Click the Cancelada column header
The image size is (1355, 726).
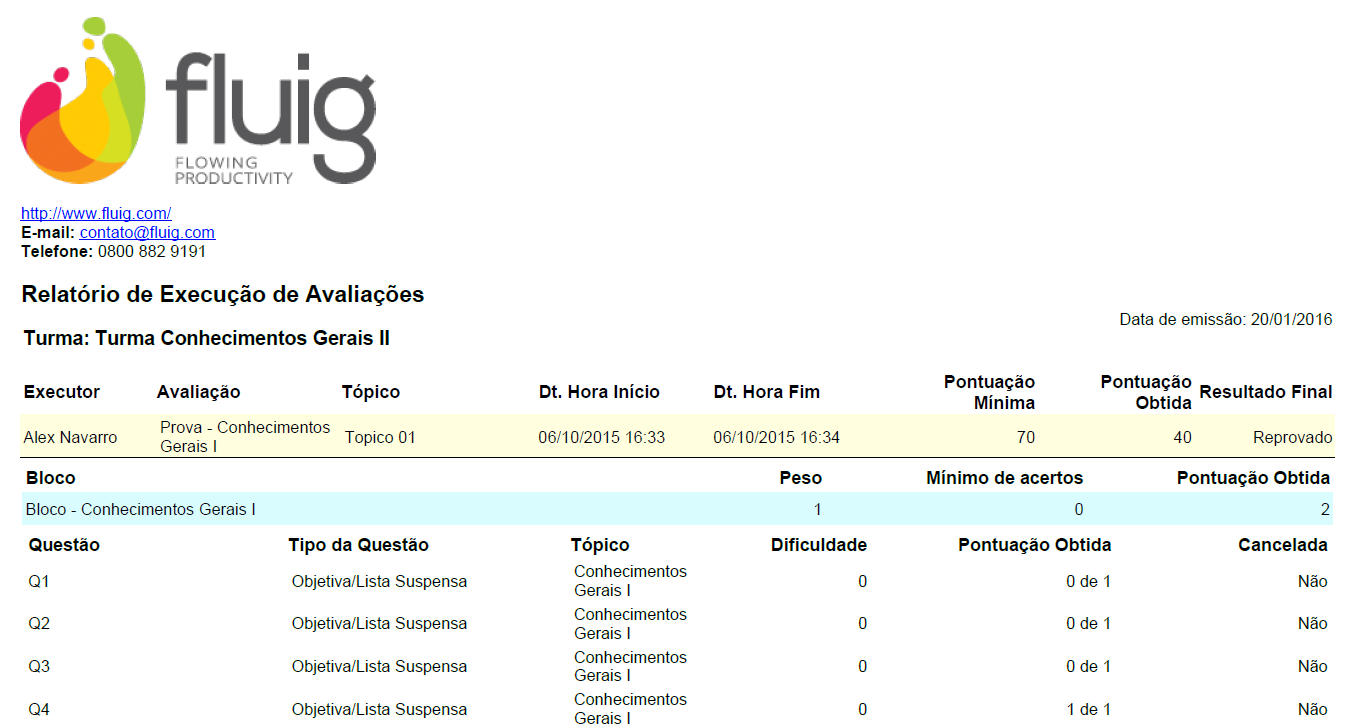(x=1283, y=545)
